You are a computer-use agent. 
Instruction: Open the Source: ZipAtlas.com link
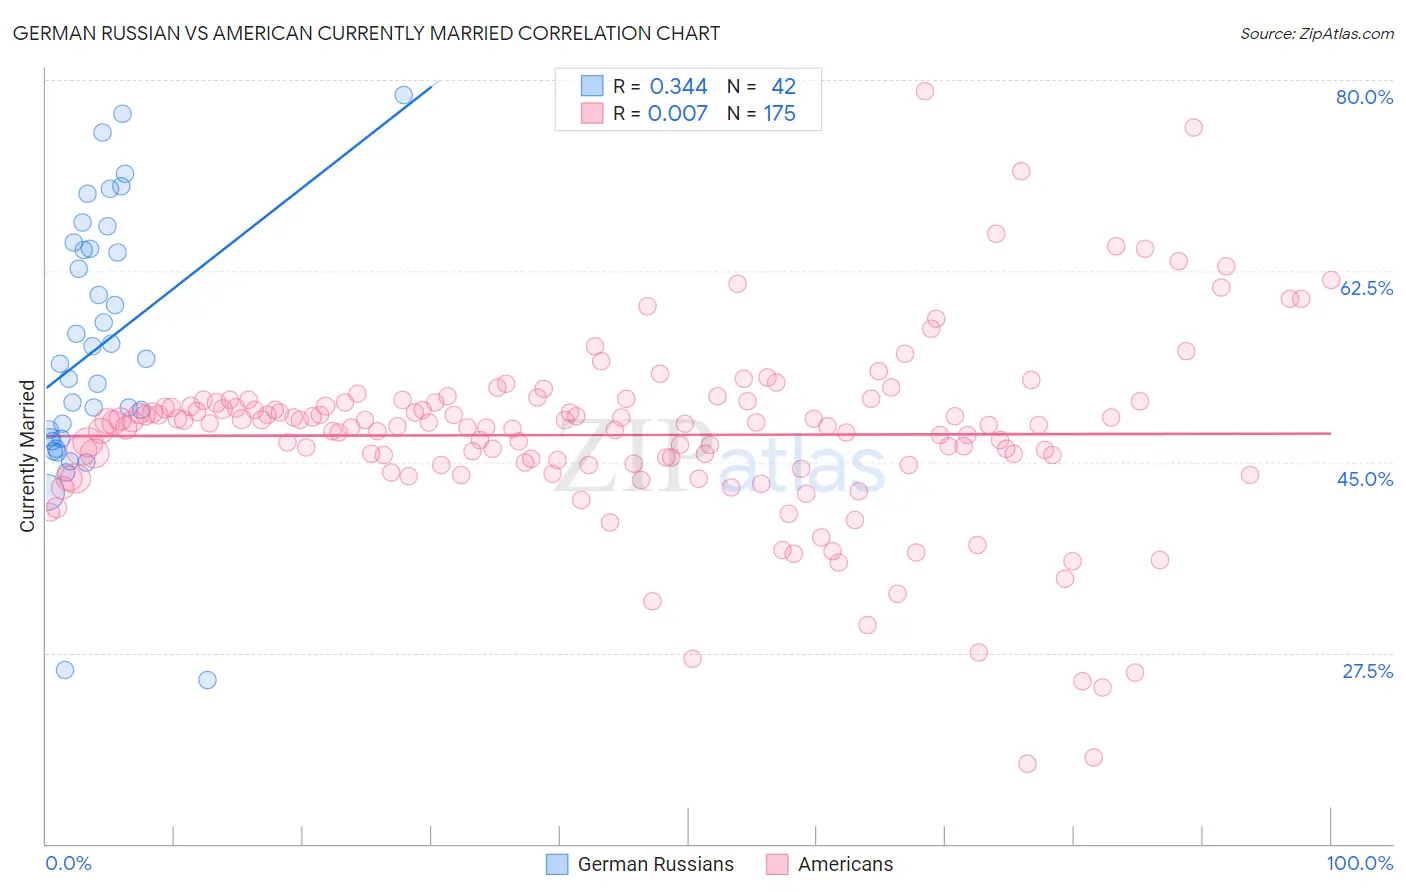pyautogui.click(x=1317, y=33)
